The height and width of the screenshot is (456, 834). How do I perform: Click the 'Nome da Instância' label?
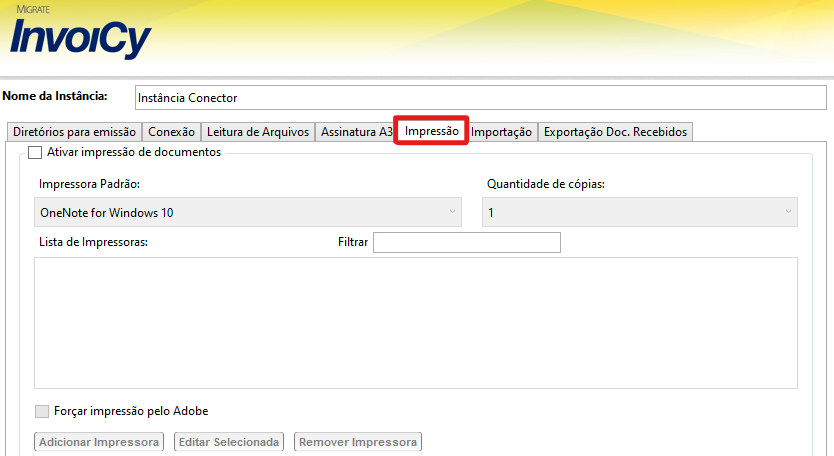point(55,97)
